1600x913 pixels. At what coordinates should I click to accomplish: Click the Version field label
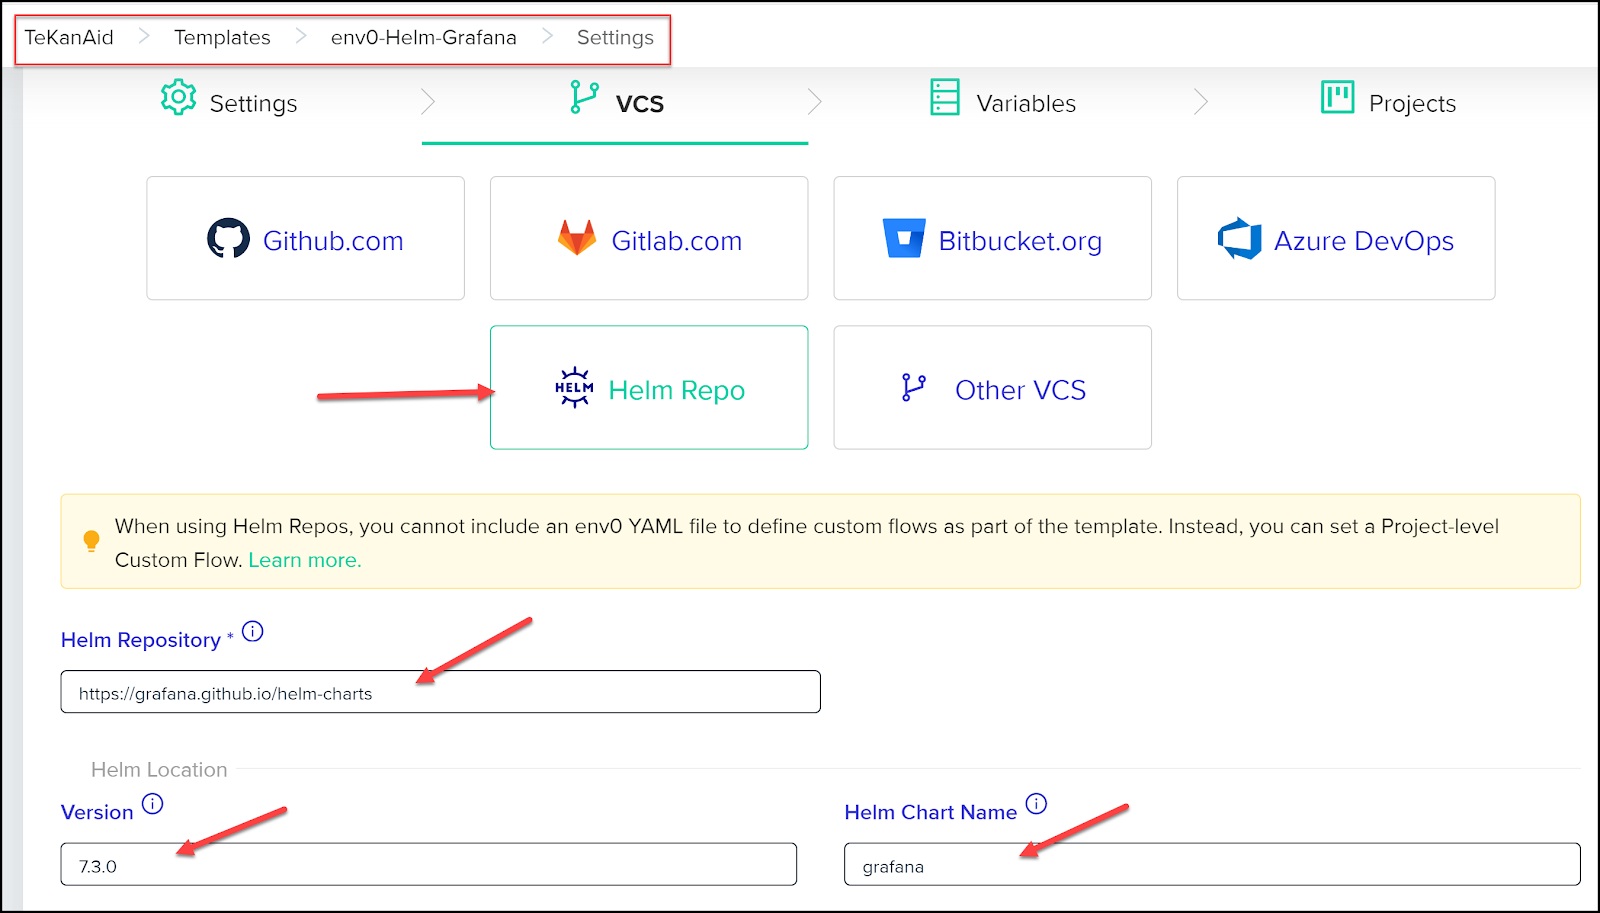pos(97,812)
